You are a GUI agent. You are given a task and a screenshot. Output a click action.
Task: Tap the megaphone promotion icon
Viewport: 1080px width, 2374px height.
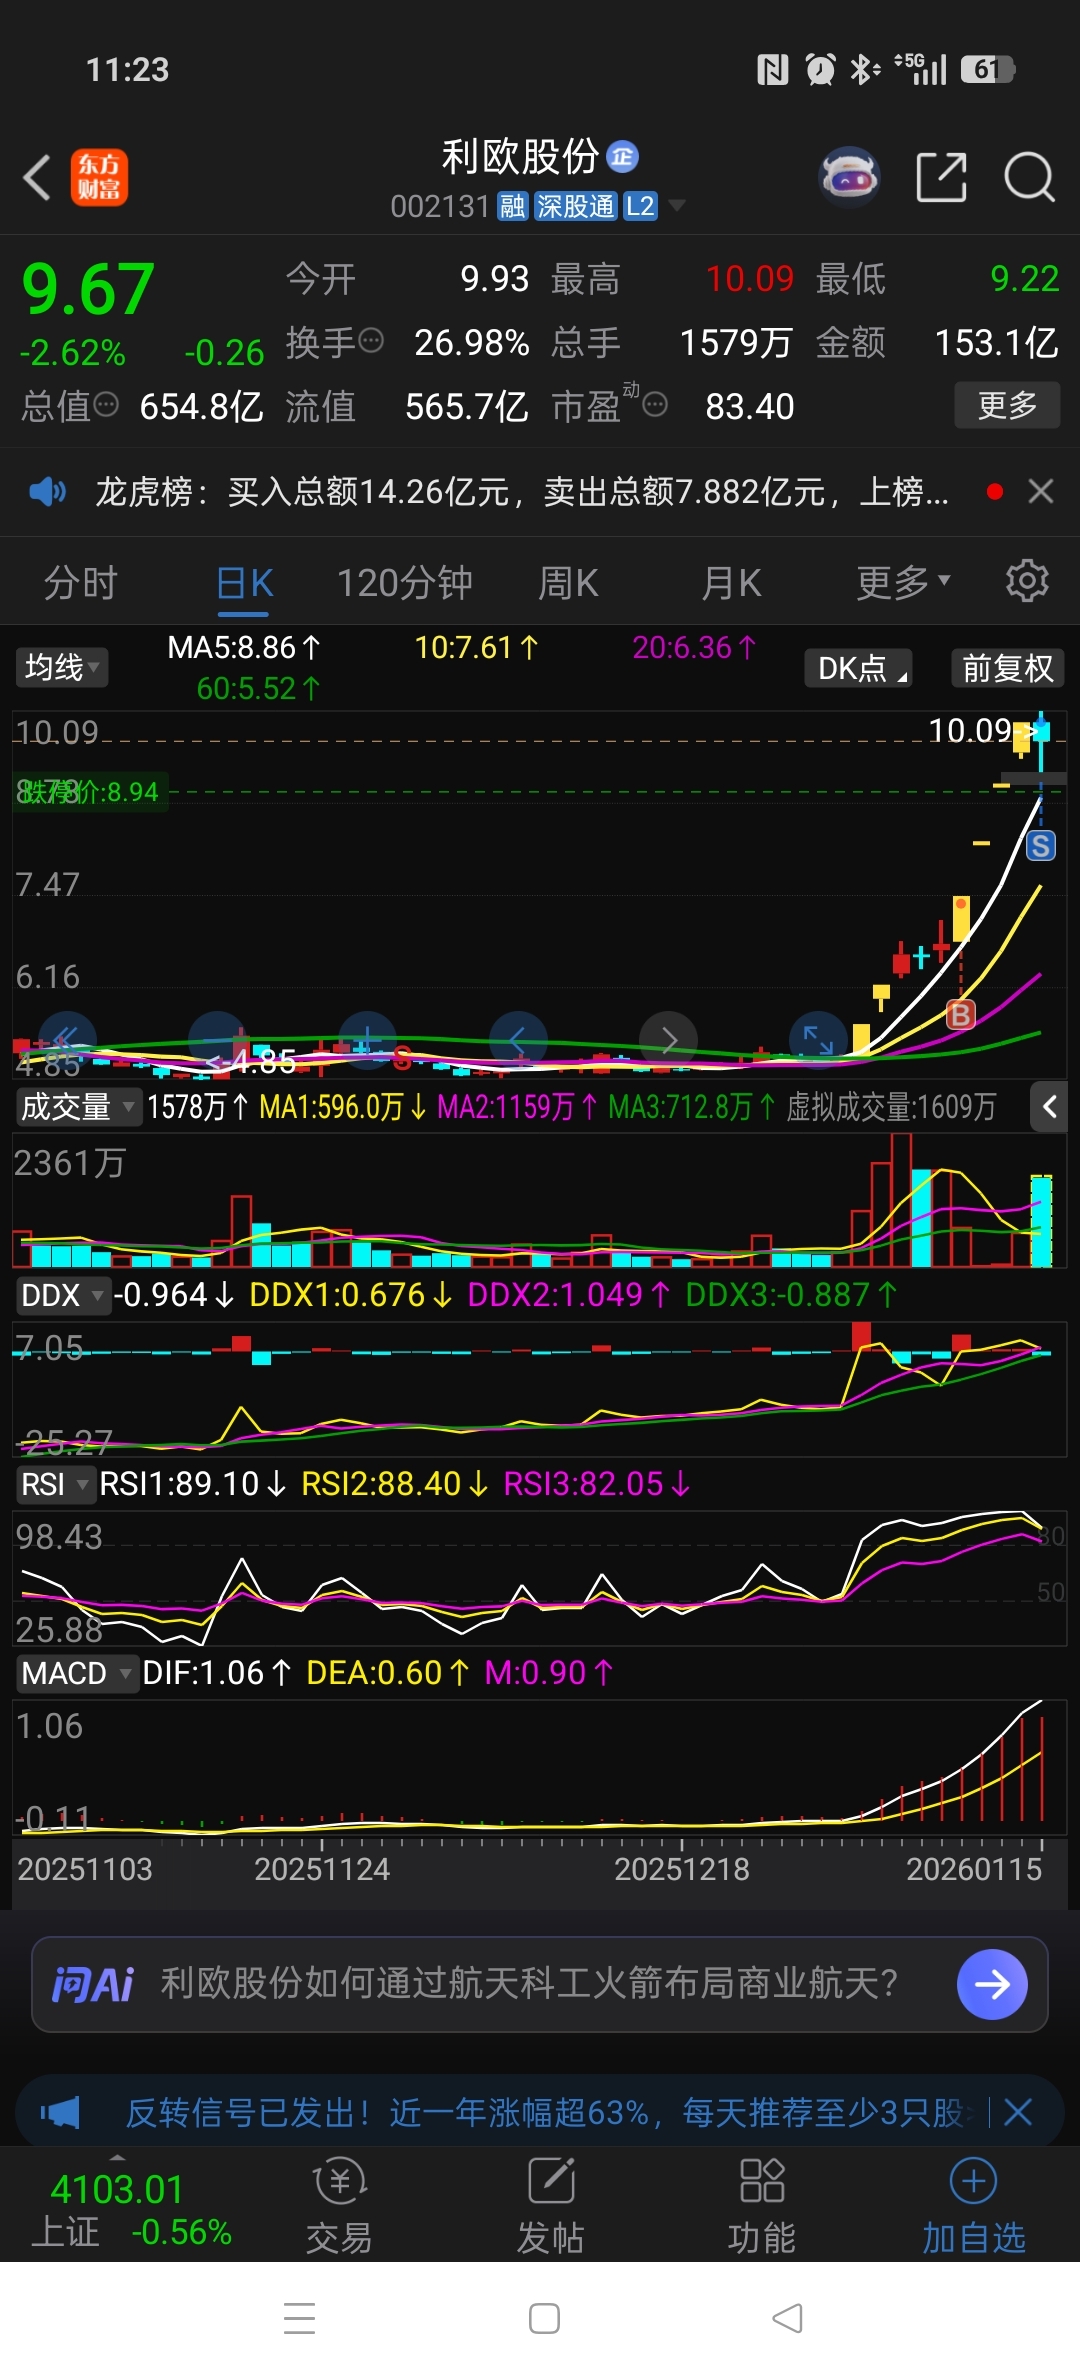pyautogui.click(x=60, y=2112)
